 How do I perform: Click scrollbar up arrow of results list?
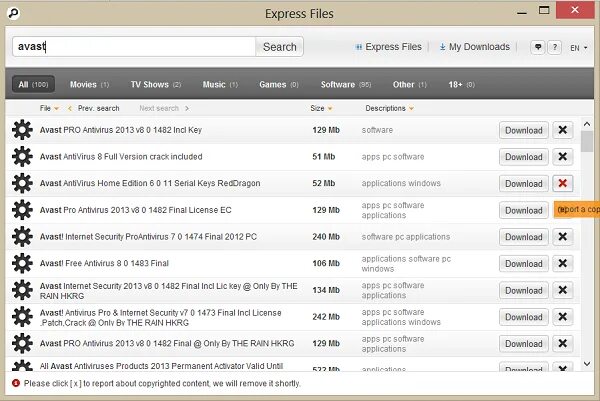[587, 124]
